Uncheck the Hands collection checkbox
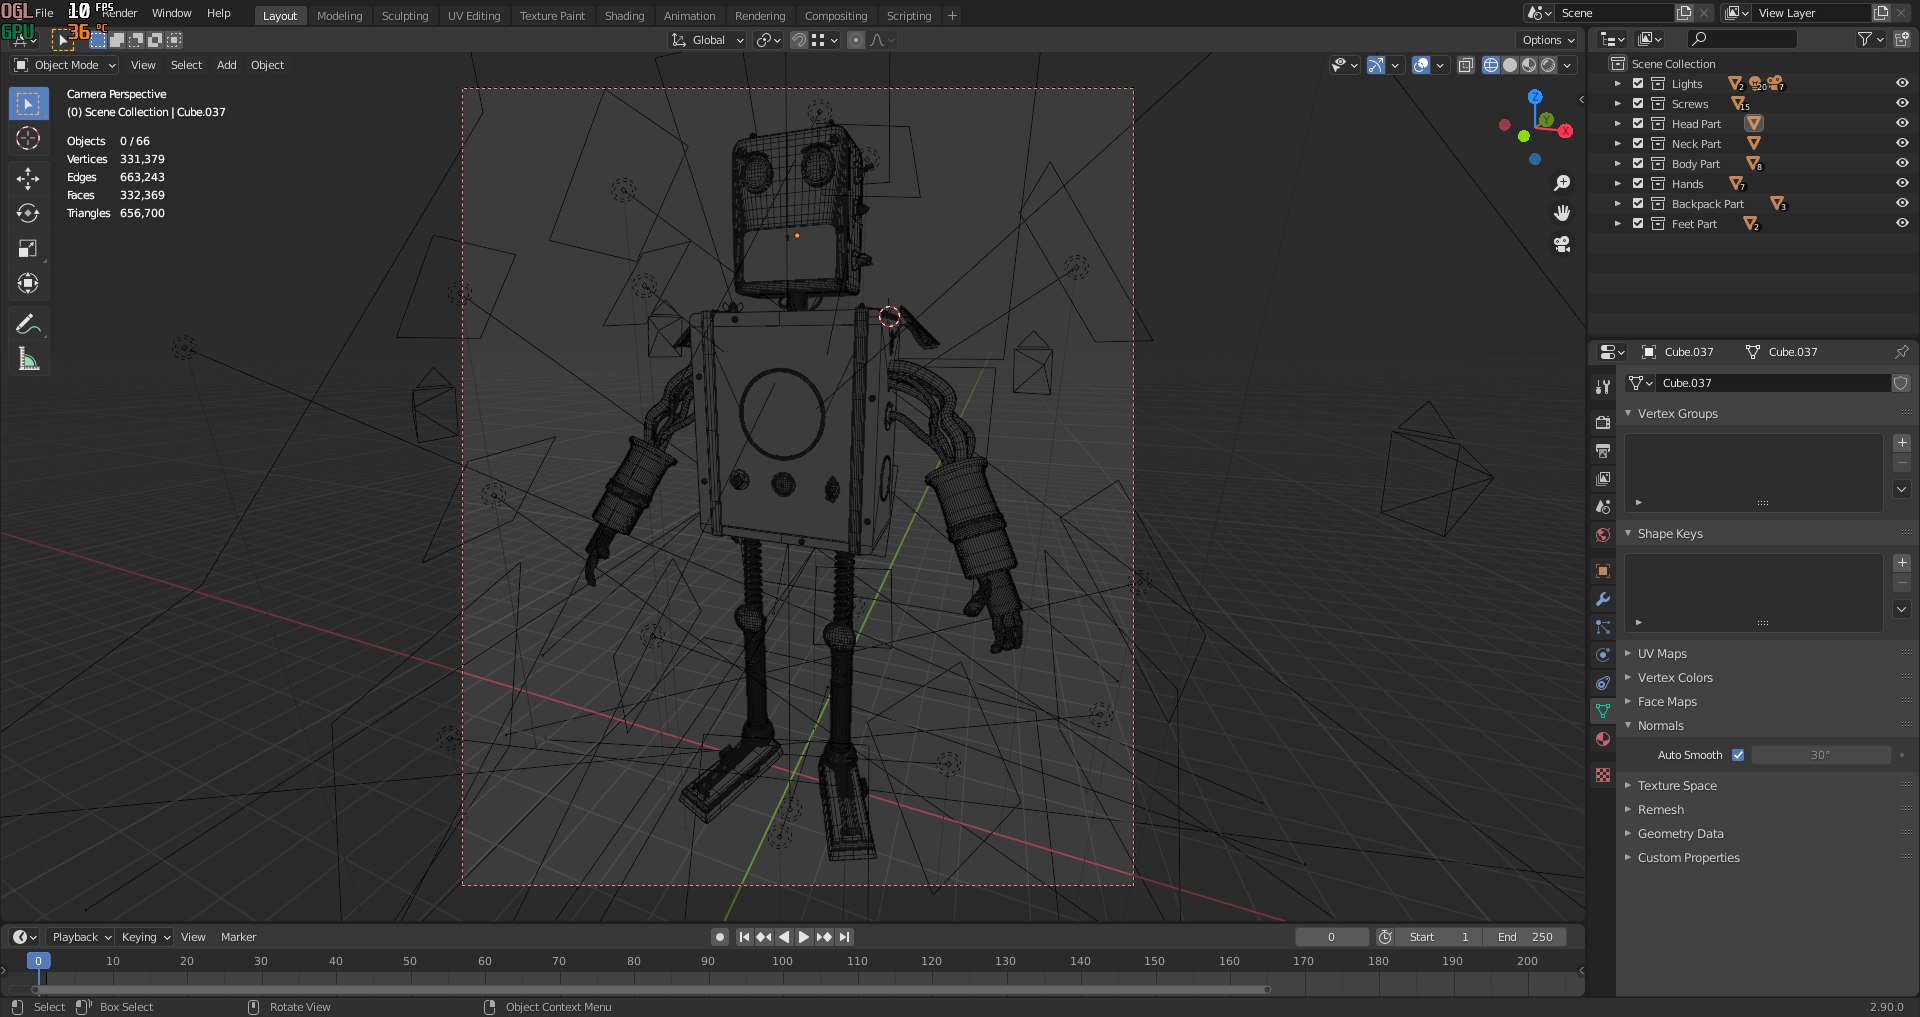This screenshot has width=1920, height=1017. coord(1638,183)
